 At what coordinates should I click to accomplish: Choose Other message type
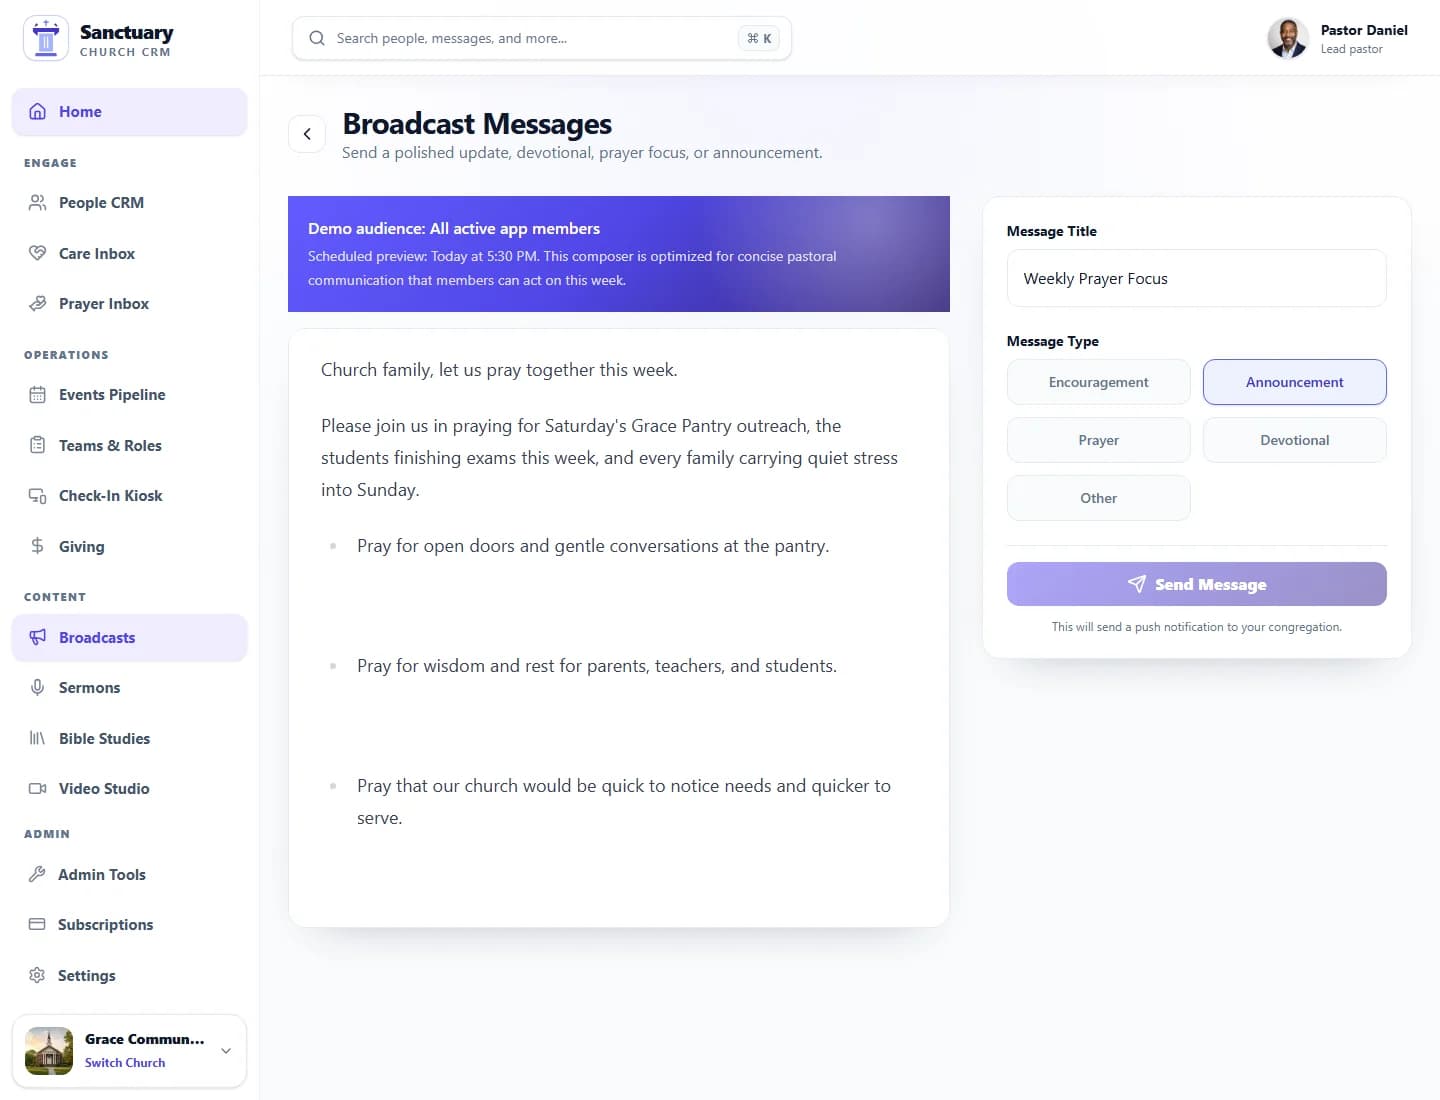click(x=1098, y=498)
